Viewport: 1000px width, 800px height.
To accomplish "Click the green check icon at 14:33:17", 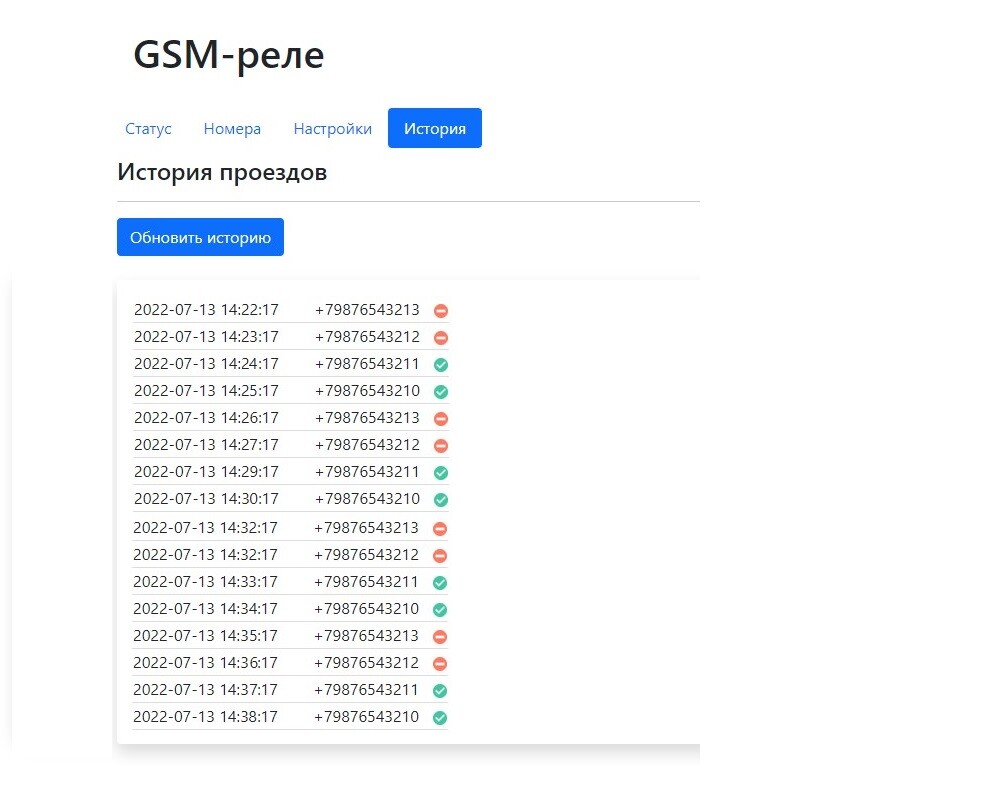I will pos(440,582).
